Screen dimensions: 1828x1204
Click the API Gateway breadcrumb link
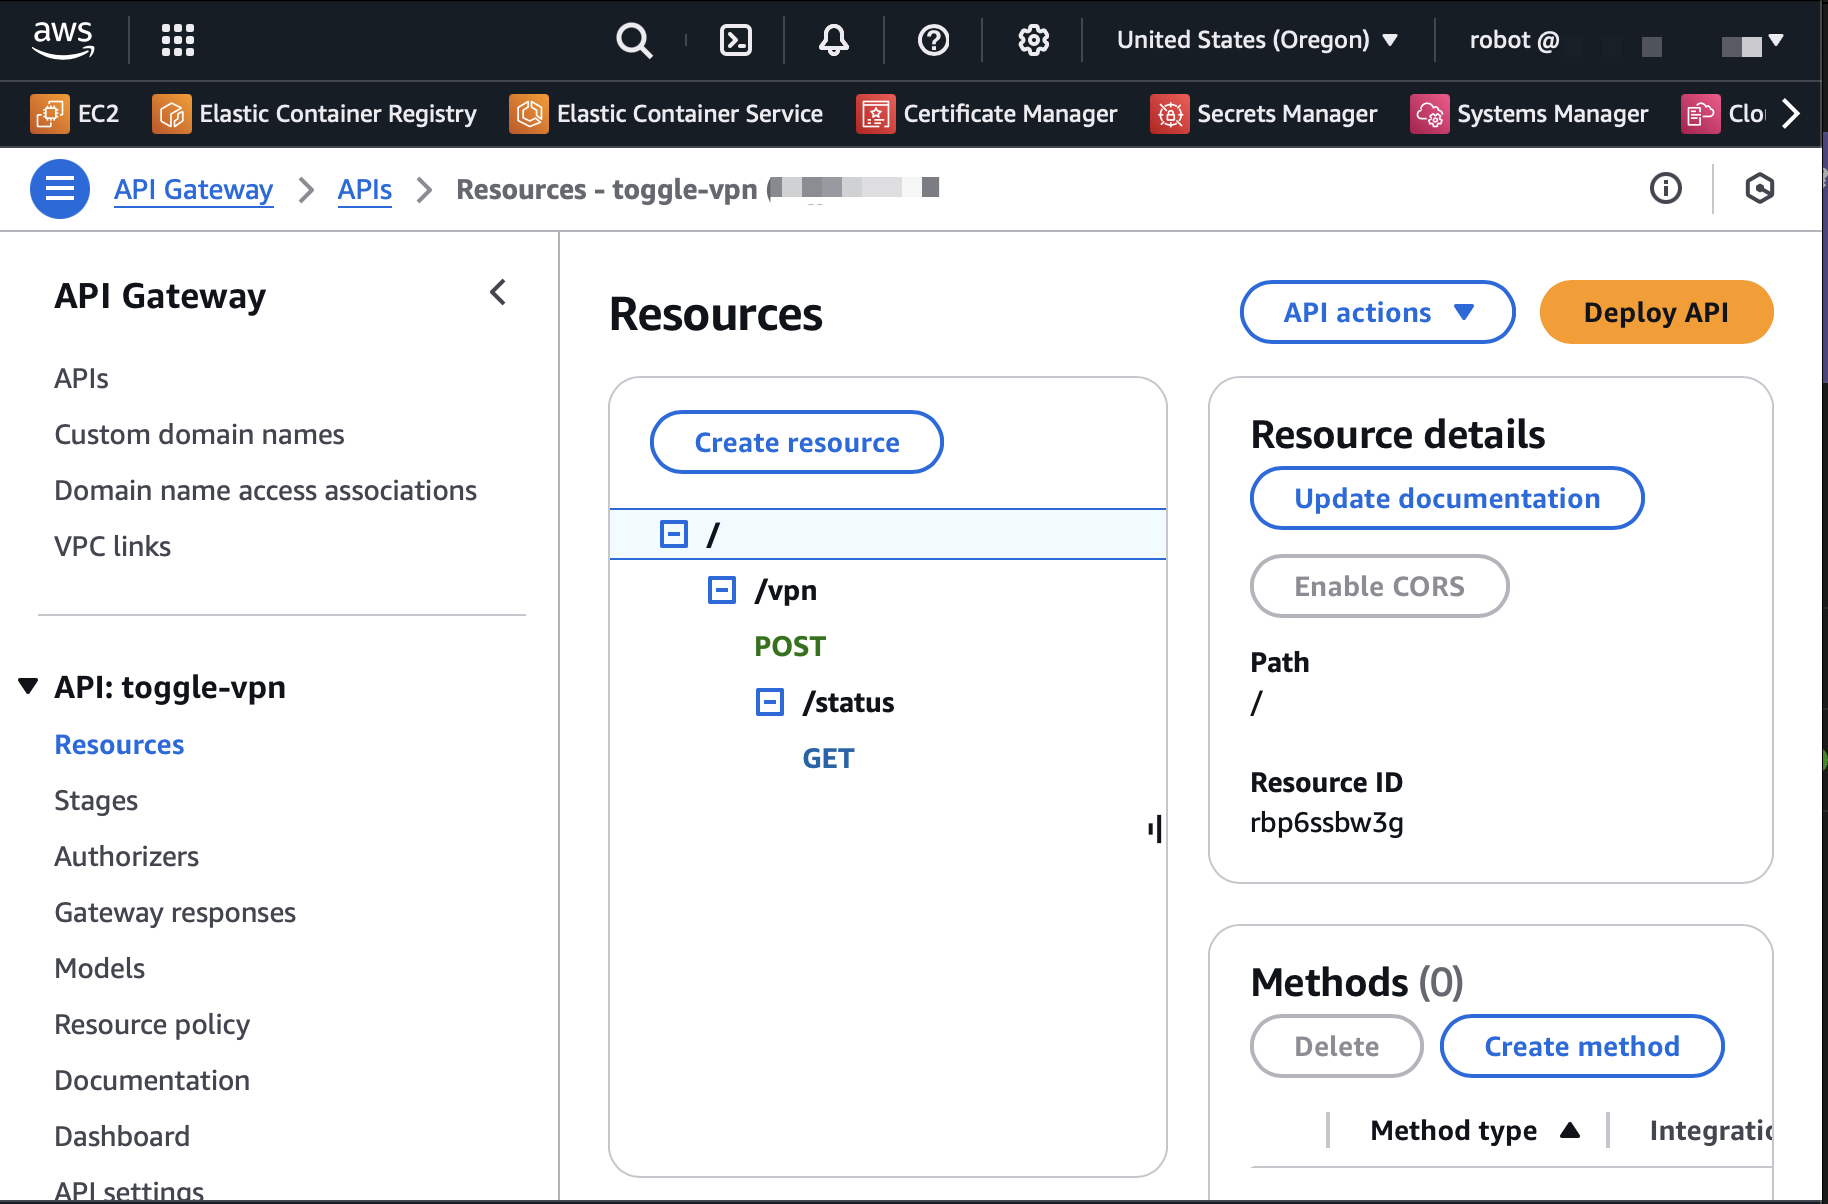coord(193,189)
